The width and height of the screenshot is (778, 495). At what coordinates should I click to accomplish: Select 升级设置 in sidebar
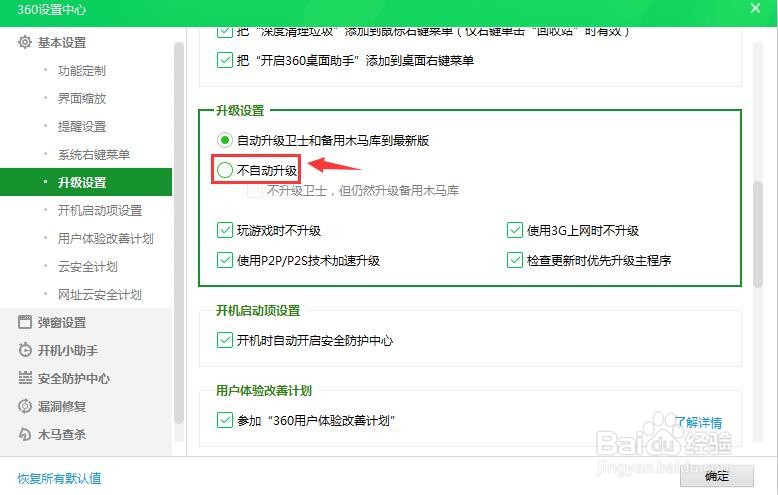(86, 182)
